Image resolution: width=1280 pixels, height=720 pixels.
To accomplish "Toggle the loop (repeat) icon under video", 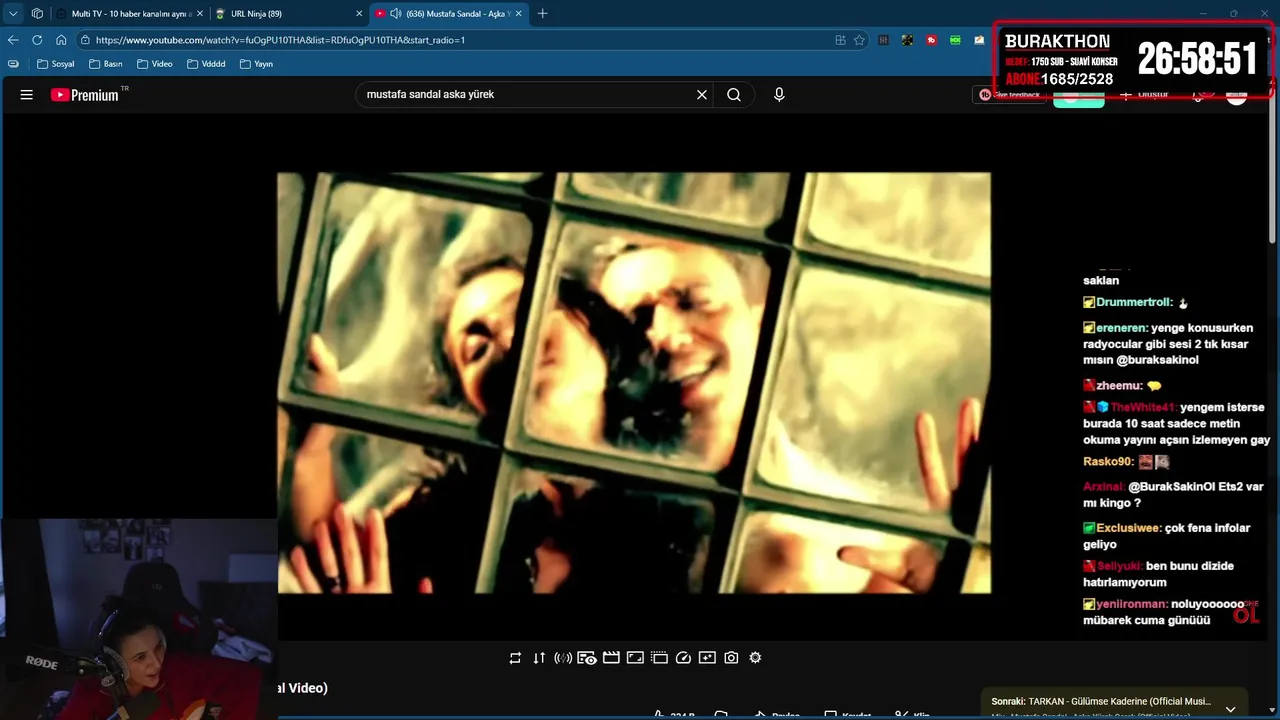I will click(x=515, y=658).
